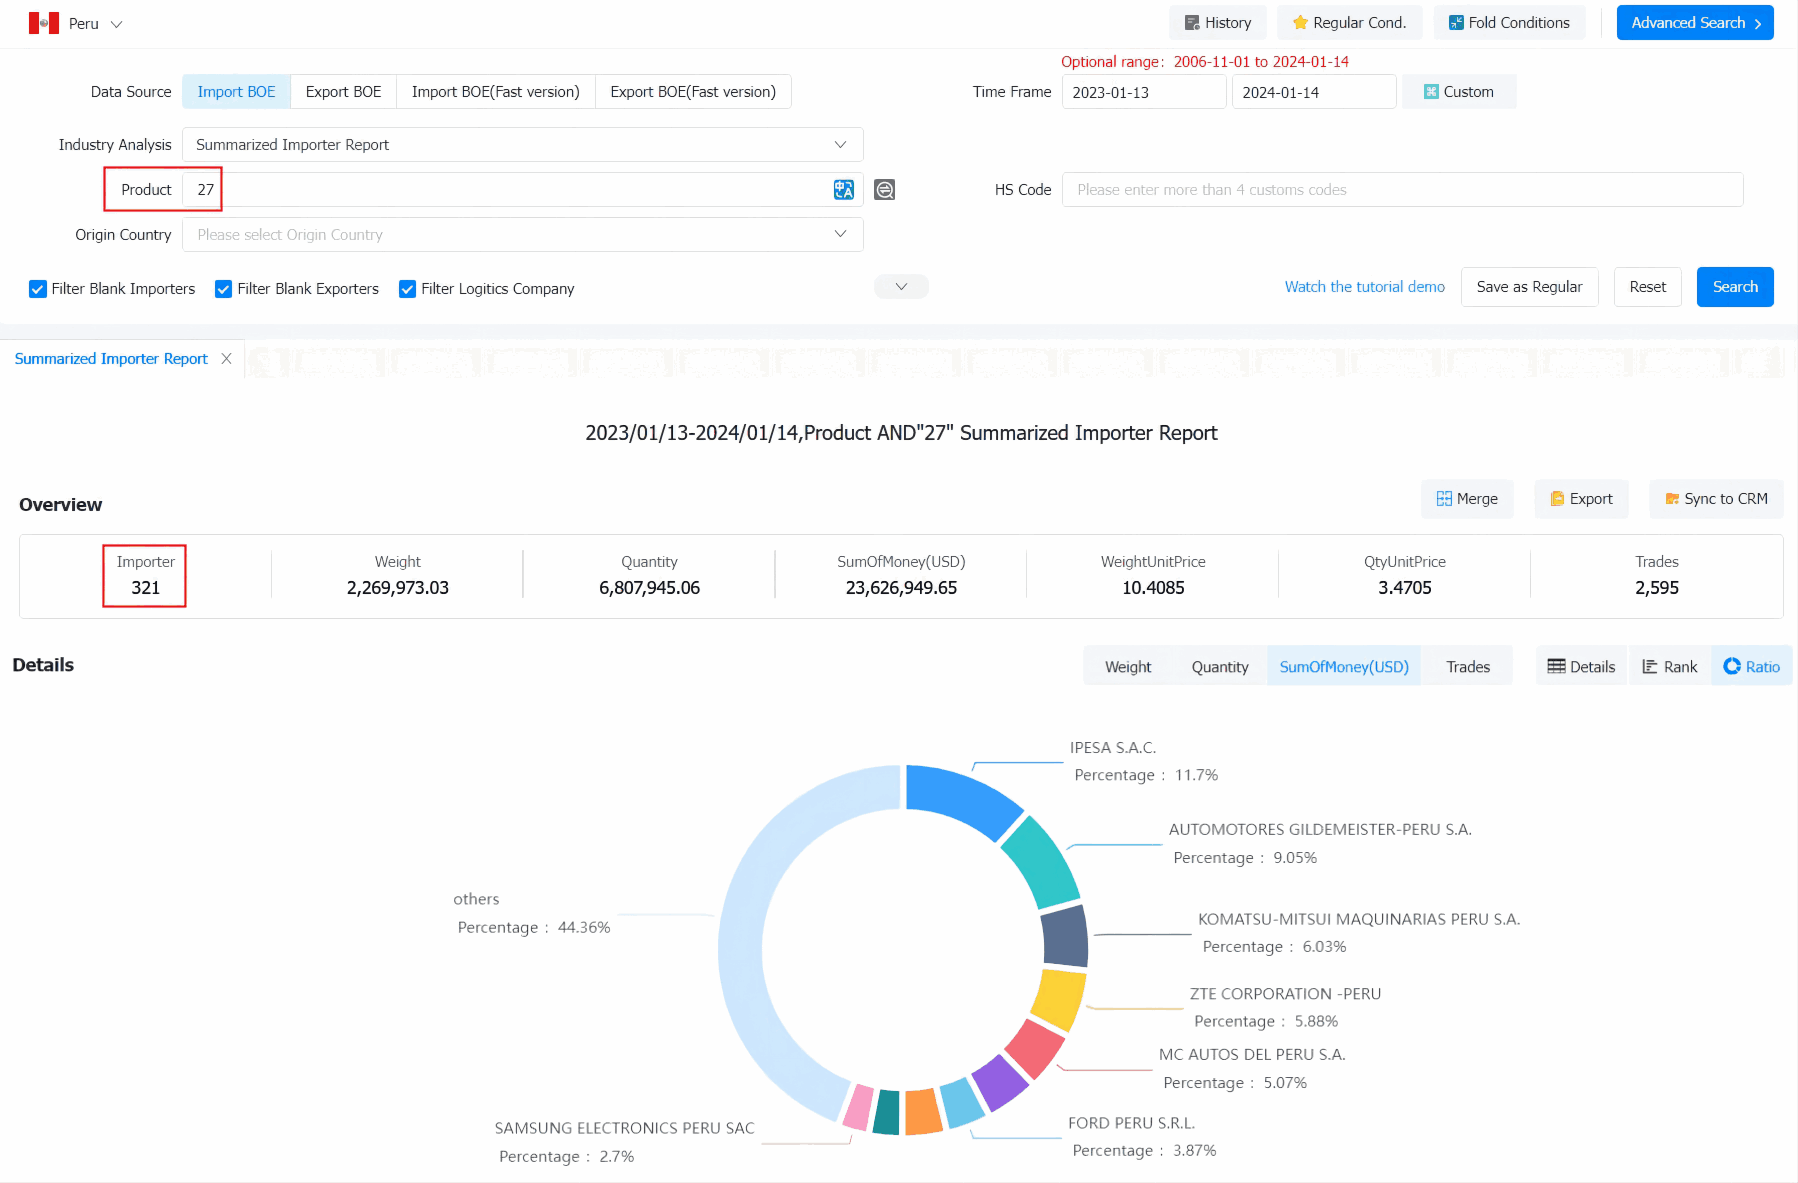Click the Peru flag icon
This screenshot has height=1183, width=1798.
44,23
